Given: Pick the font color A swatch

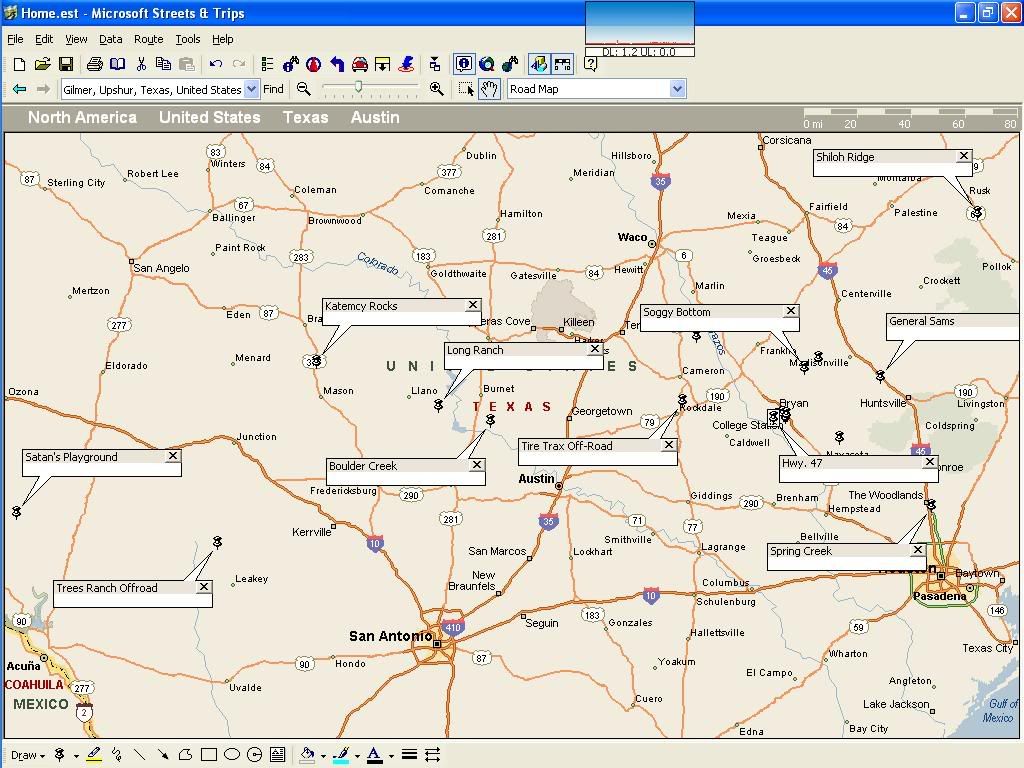Looking at the screenshot, I should [x=374, y=755].
